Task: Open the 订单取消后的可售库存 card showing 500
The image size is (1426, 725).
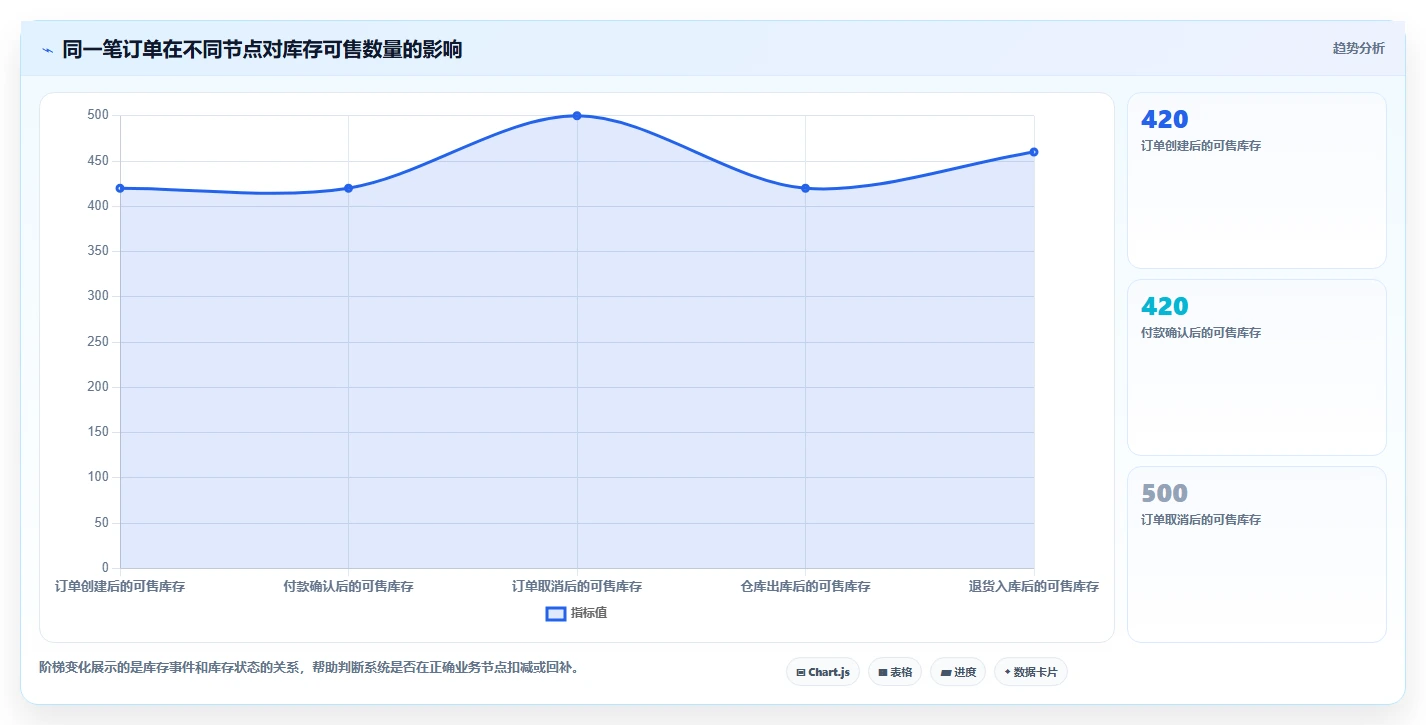Action: (1257, 554)
